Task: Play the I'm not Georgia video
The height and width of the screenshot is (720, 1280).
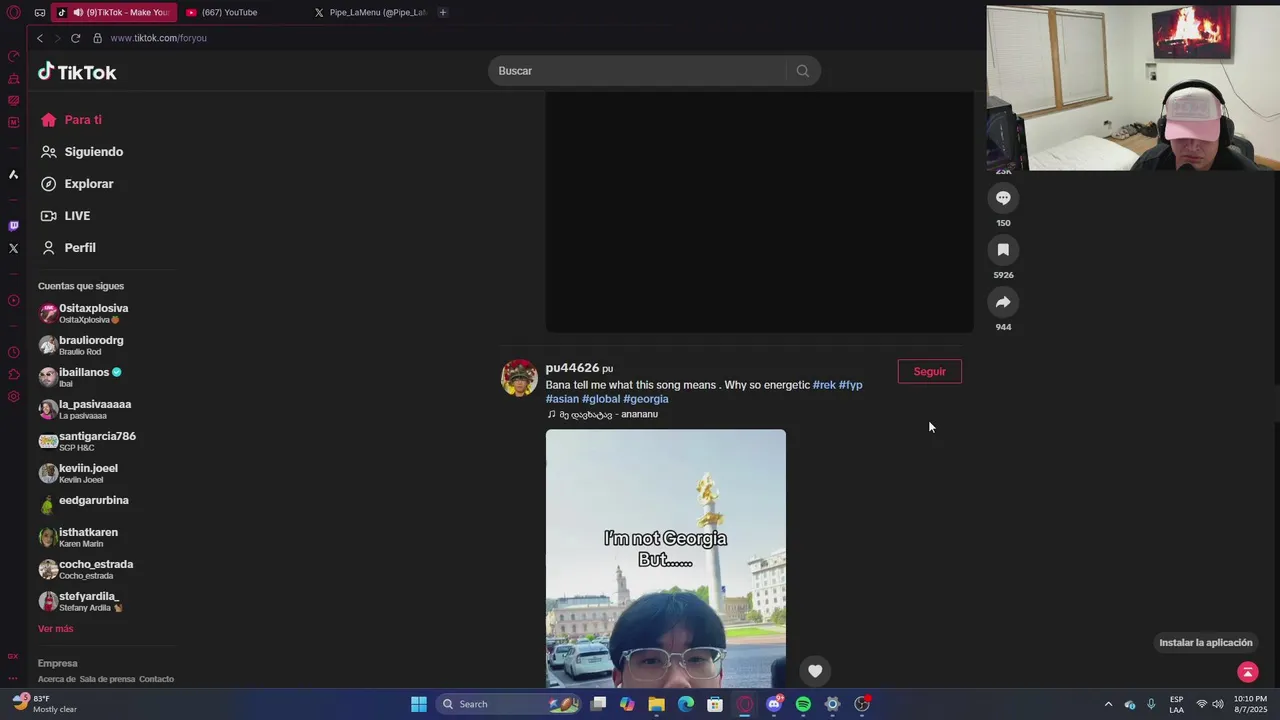Action: coord(666,558)
